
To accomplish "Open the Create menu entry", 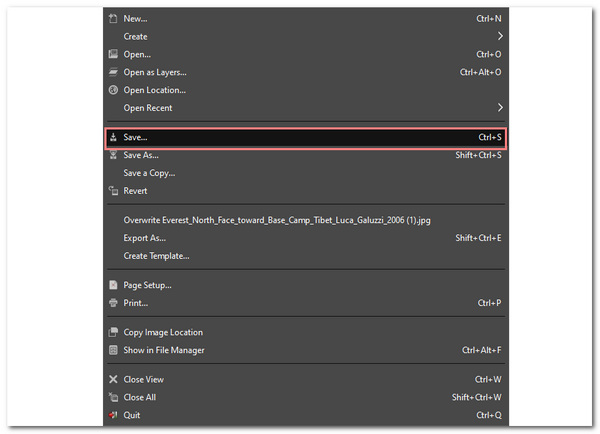I will pyautogui.click(x=306, y=36).
